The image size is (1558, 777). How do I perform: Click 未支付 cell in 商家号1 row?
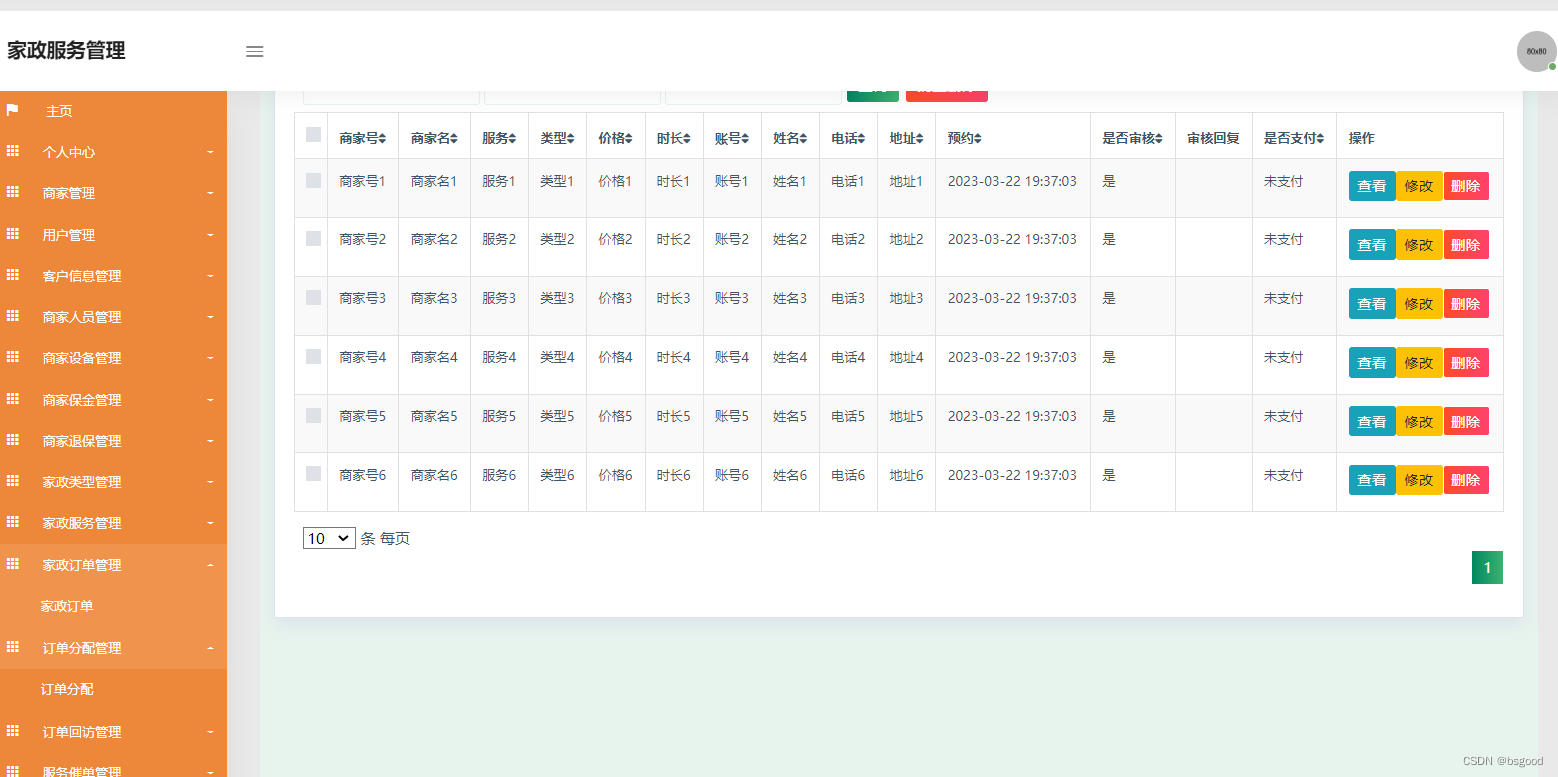pyautogui.click(x=1283, y=182)
